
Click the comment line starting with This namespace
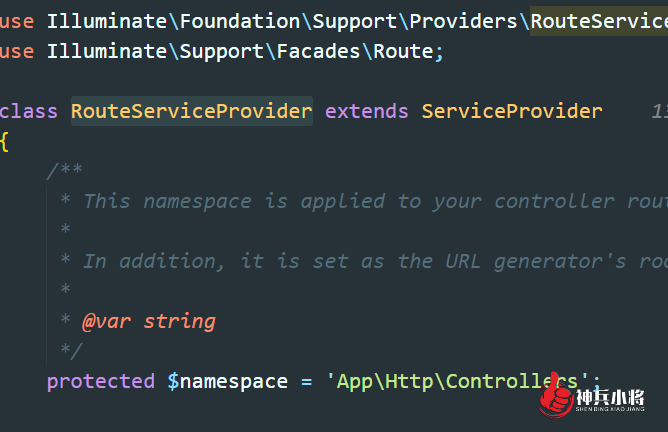click(x=364, y=201)
